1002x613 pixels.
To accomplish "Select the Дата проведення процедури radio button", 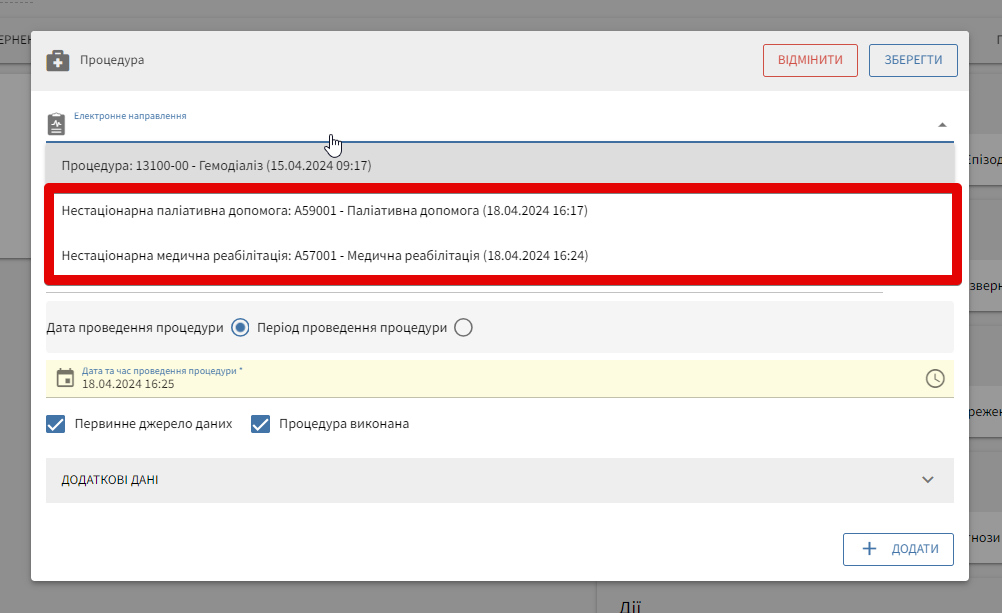I will (240, 327).
